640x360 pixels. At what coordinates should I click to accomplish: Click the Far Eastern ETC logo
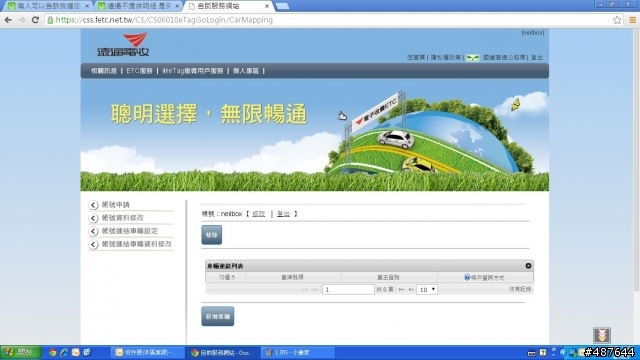pyautogui.click(x=123, y=45)
